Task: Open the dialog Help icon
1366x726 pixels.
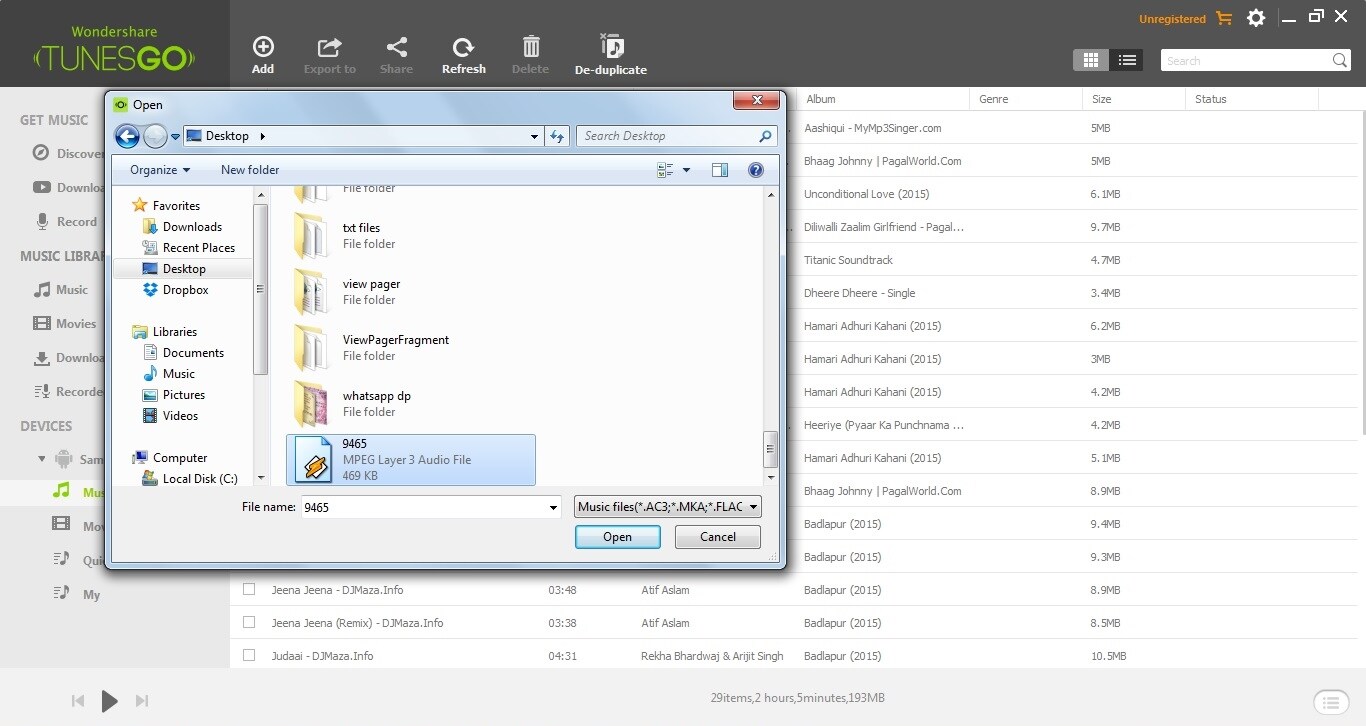Action: tap(756, 170)
